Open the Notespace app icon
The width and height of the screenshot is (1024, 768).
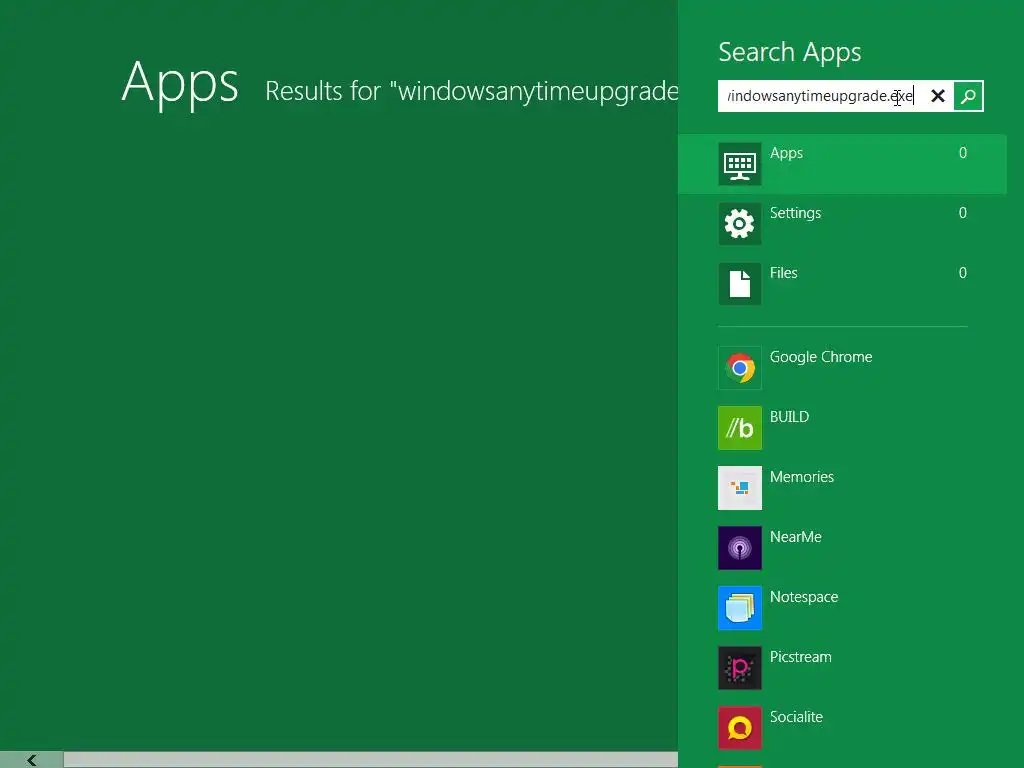[740, 608]
